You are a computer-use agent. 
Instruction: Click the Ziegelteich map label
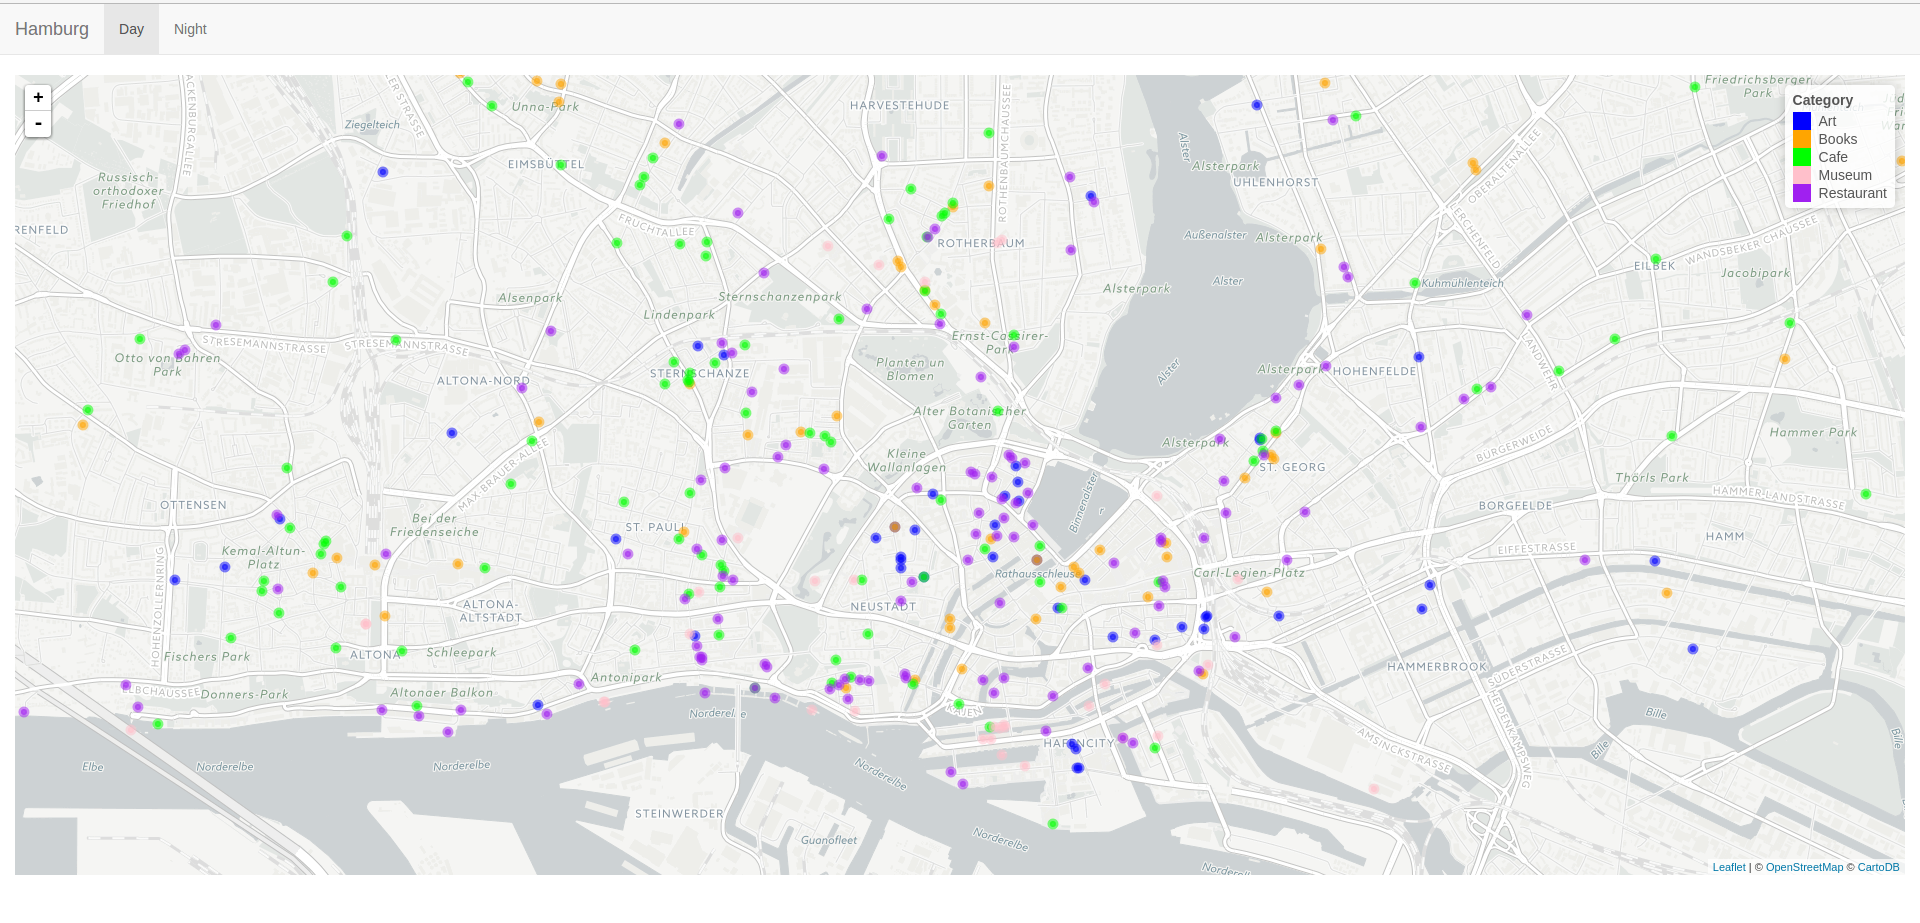click(372, 125)
